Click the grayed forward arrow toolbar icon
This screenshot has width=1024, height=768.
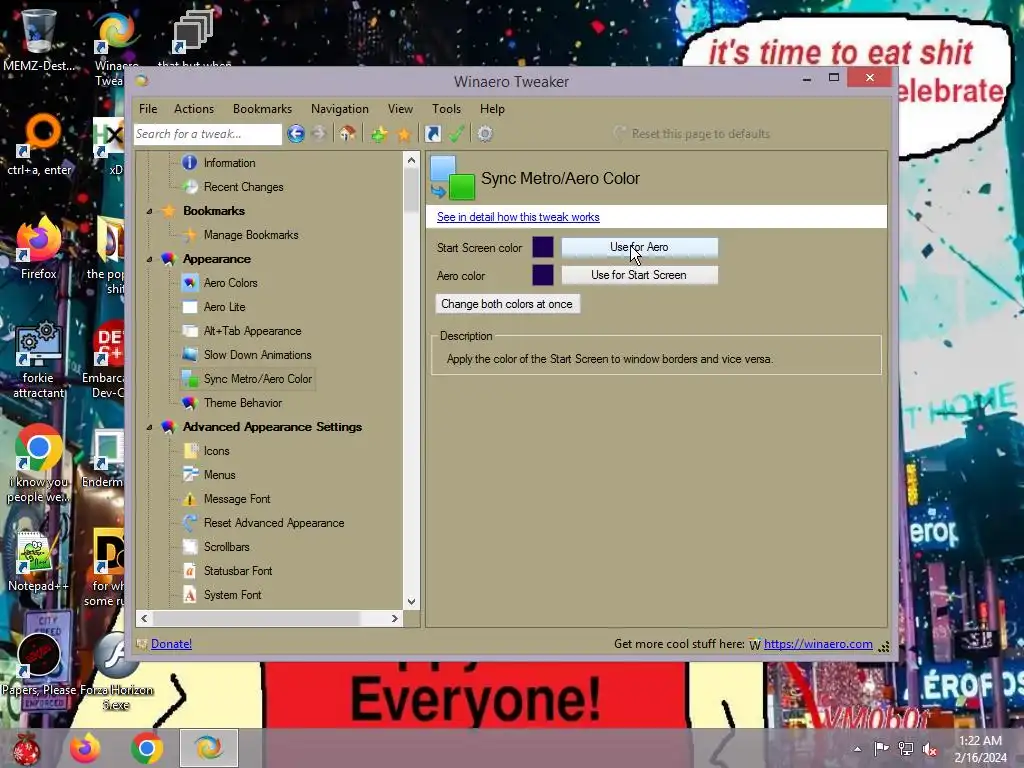(x=319, y=134)
